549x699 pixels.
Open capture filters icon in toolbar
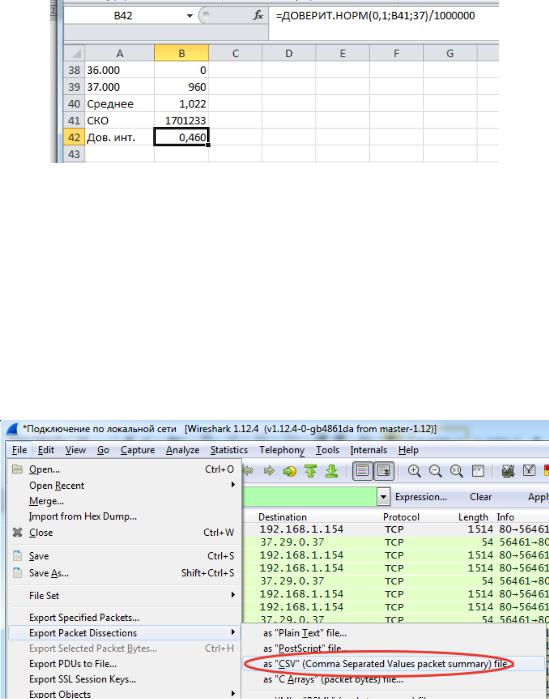(x=508, y=471)
